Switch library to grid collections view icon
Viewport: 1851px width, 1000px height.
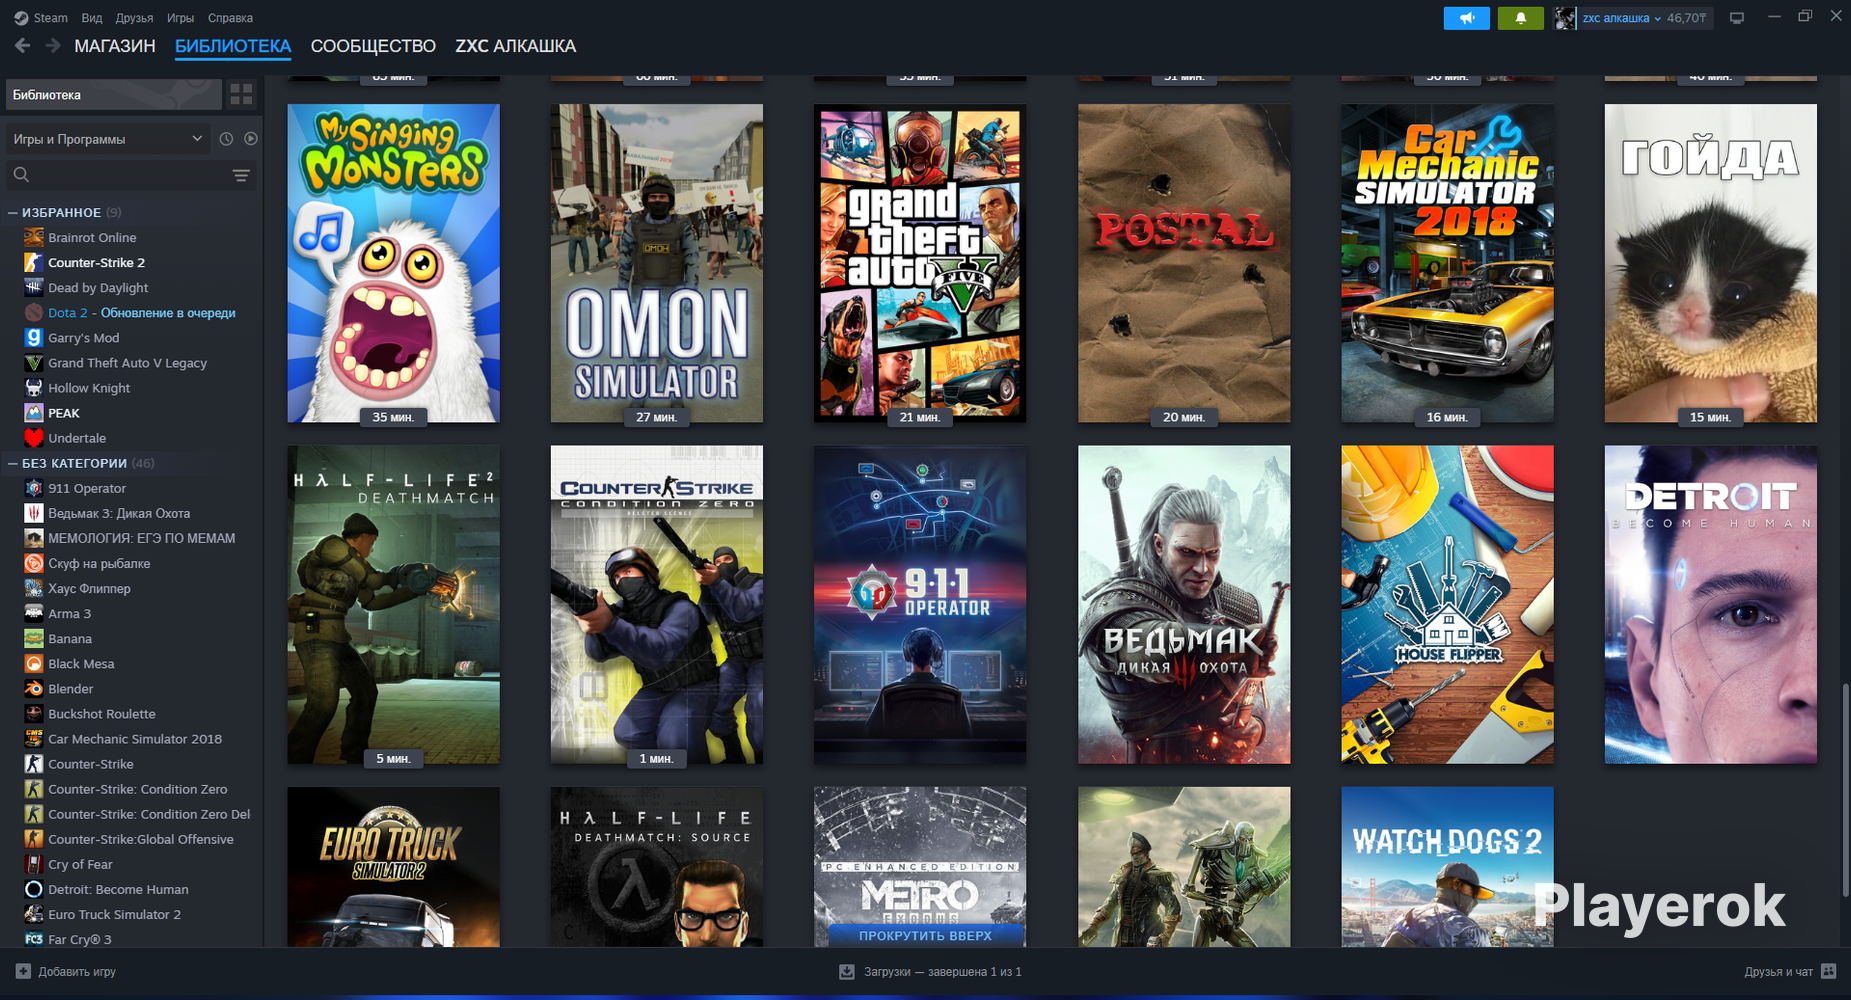click(241, 95)
